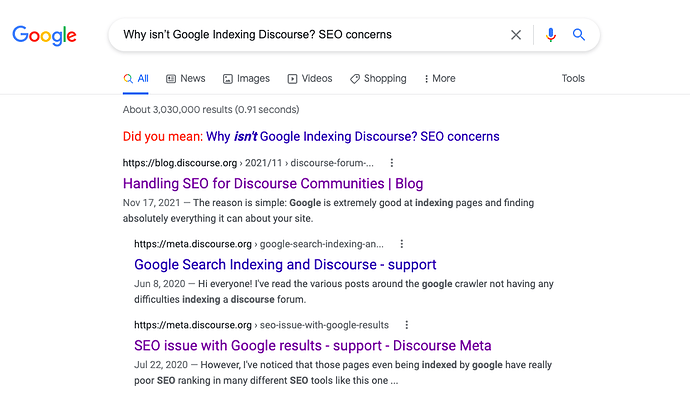The width and height of the screenshot is (690, 402).
Task: Click the Jul 22, 2020 snippet text
Action: [x=343, y=373]
